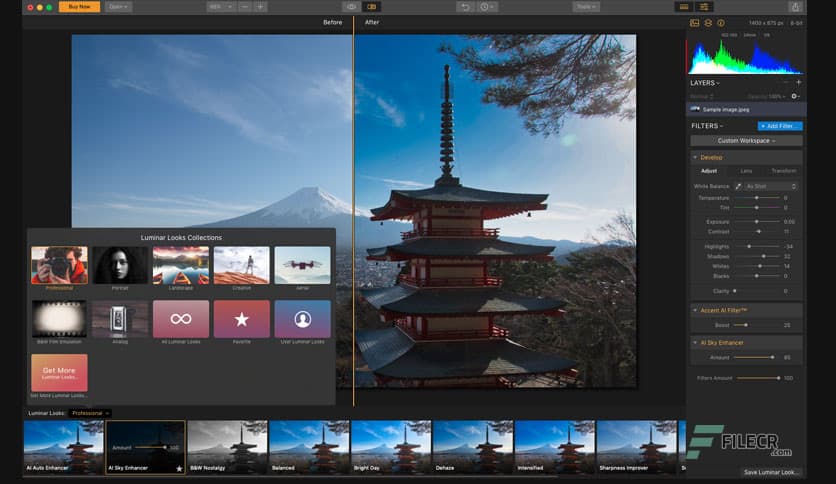Switch to the Lens tab
Image resolution: width=836 pixels, height=484 pixels.
[746, 171]
